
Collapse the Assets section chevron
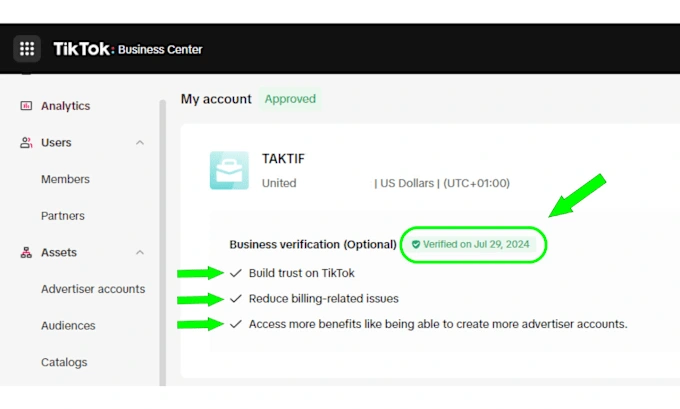tap(140, 253)
